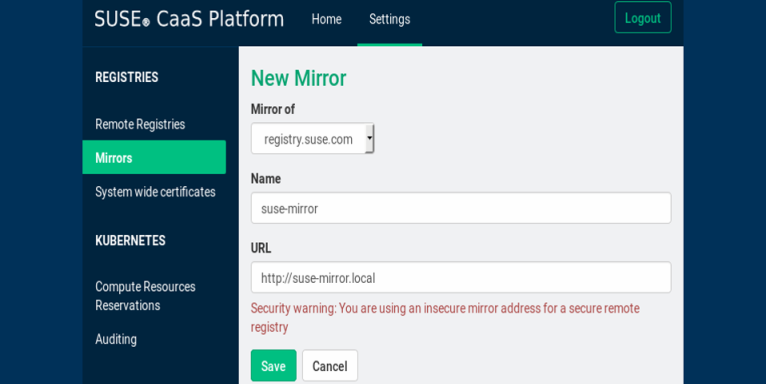Open the Auditing sidebar entry
This screenshot has width=766, height=384.
pos(116,339)
